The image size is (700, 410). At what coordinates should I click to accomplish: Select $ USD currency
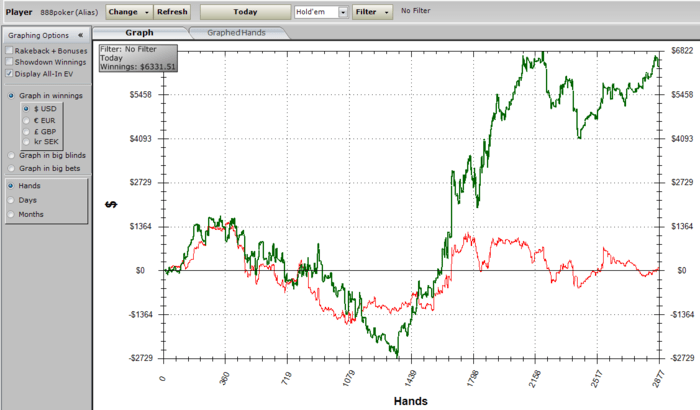26,109
